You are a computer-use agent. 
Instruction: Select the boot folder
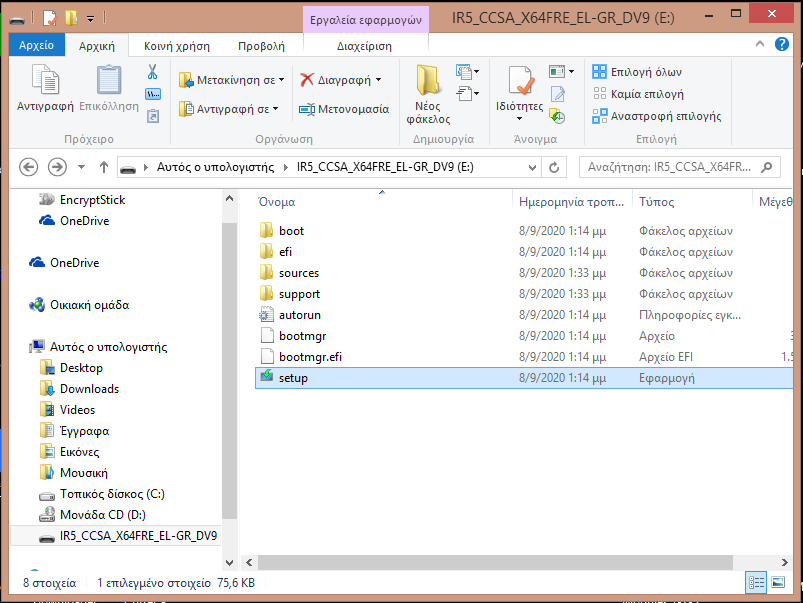(x=523, y=231)
